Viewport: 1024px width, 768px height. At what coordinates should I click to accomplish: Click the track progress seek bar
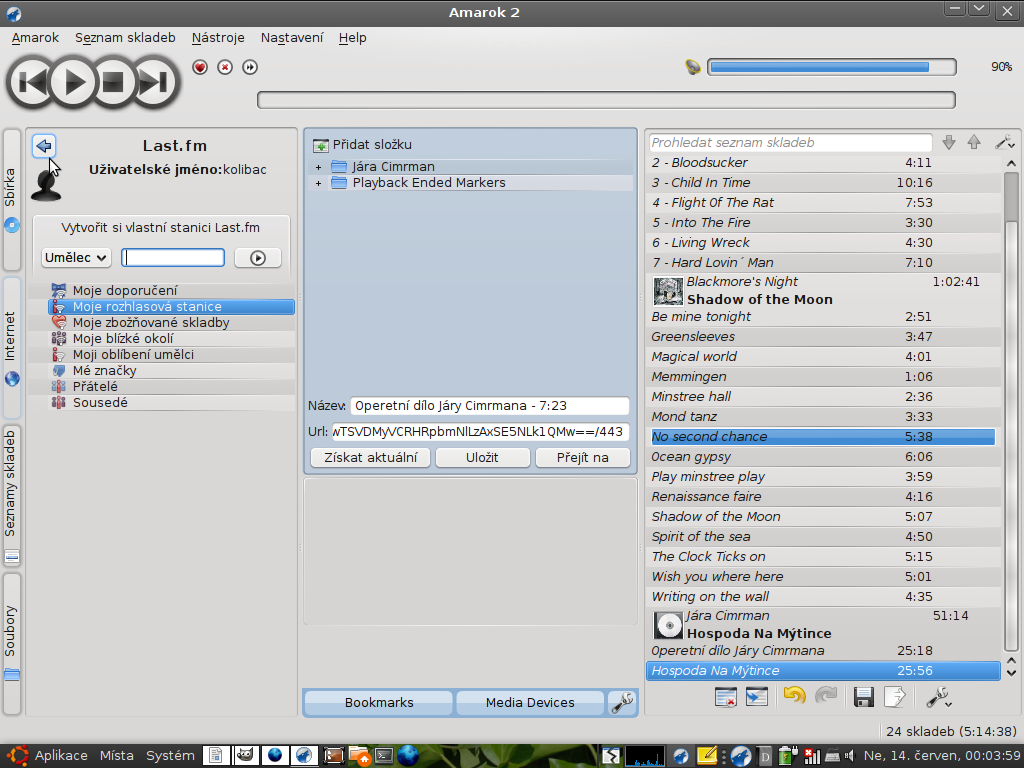pyautogui.click(x=606, y=100)
